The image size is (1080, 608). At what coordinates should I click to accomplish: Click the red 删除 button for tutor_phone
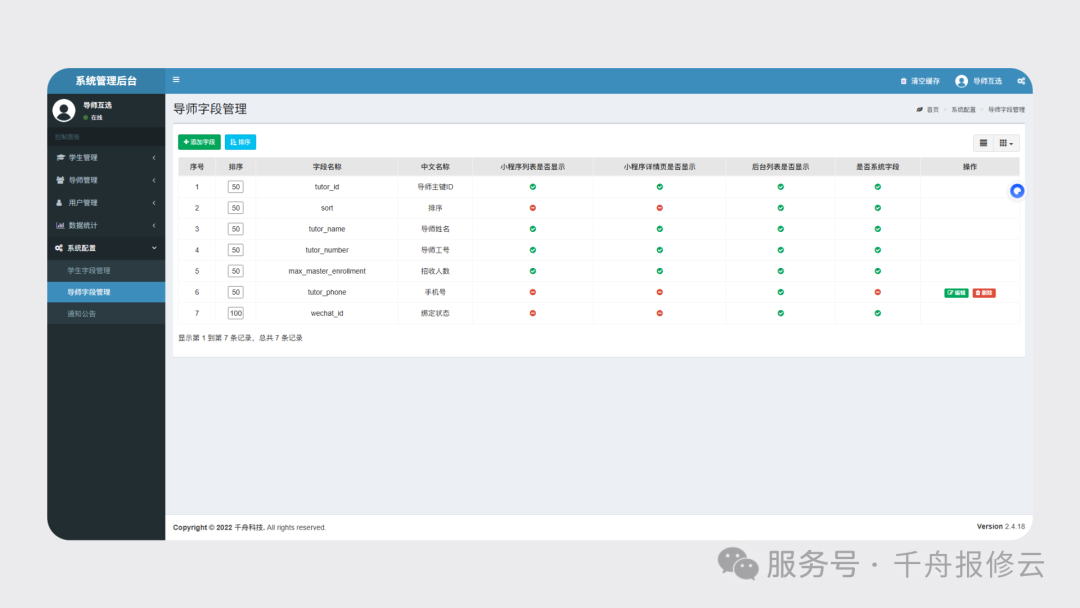(984, 293)
